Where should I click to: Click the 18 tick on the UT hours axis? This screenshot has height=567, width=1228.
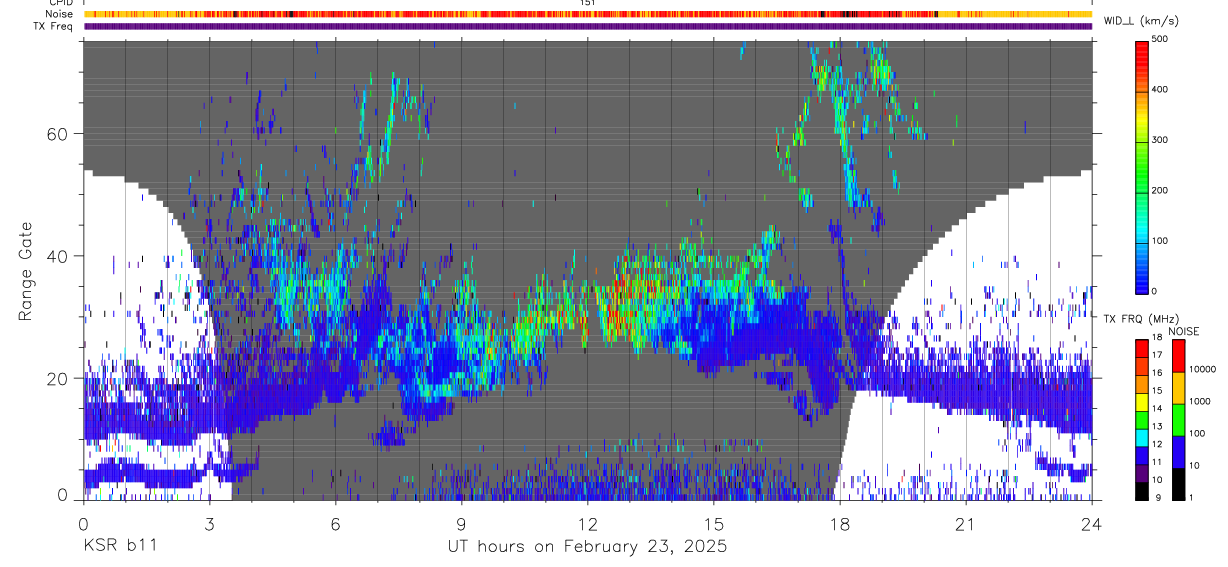[x=840, y=523]
